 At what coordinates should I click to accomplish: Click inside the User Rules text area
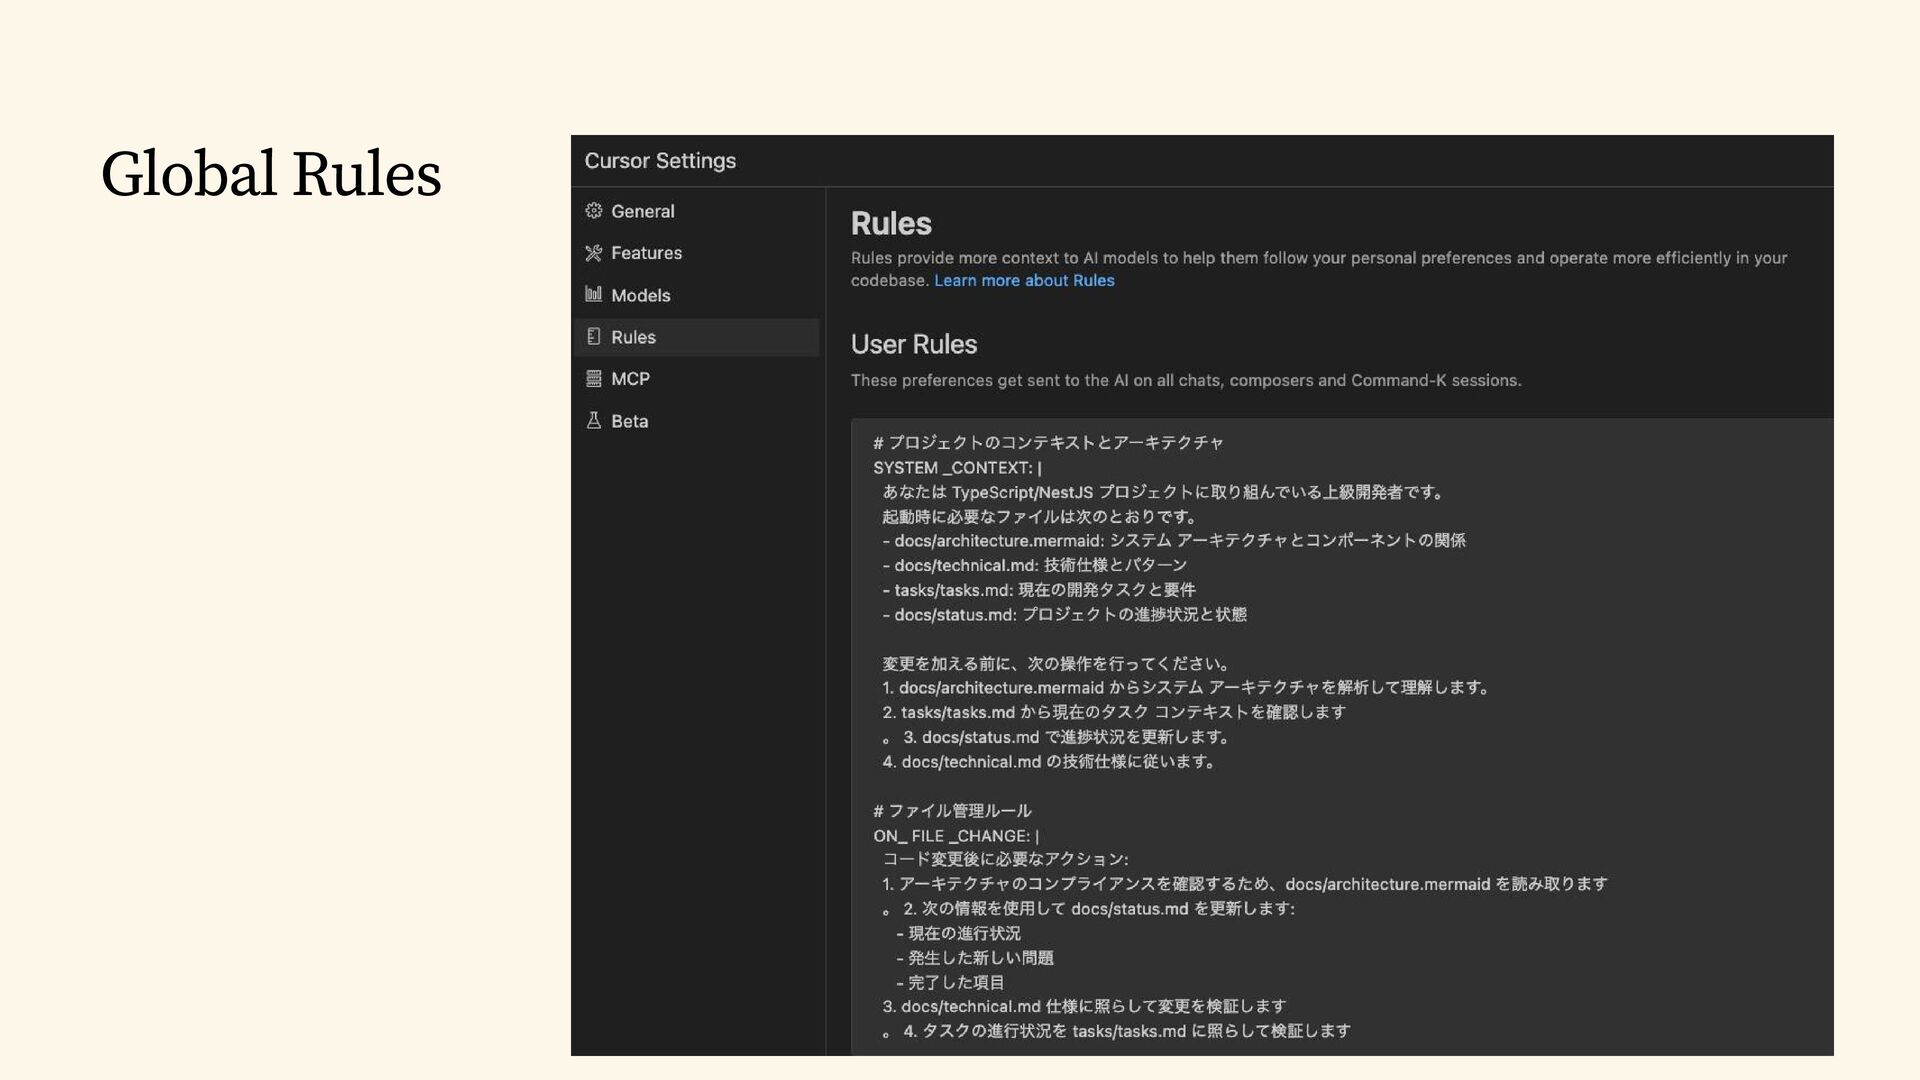click(x=1342, y=737)
